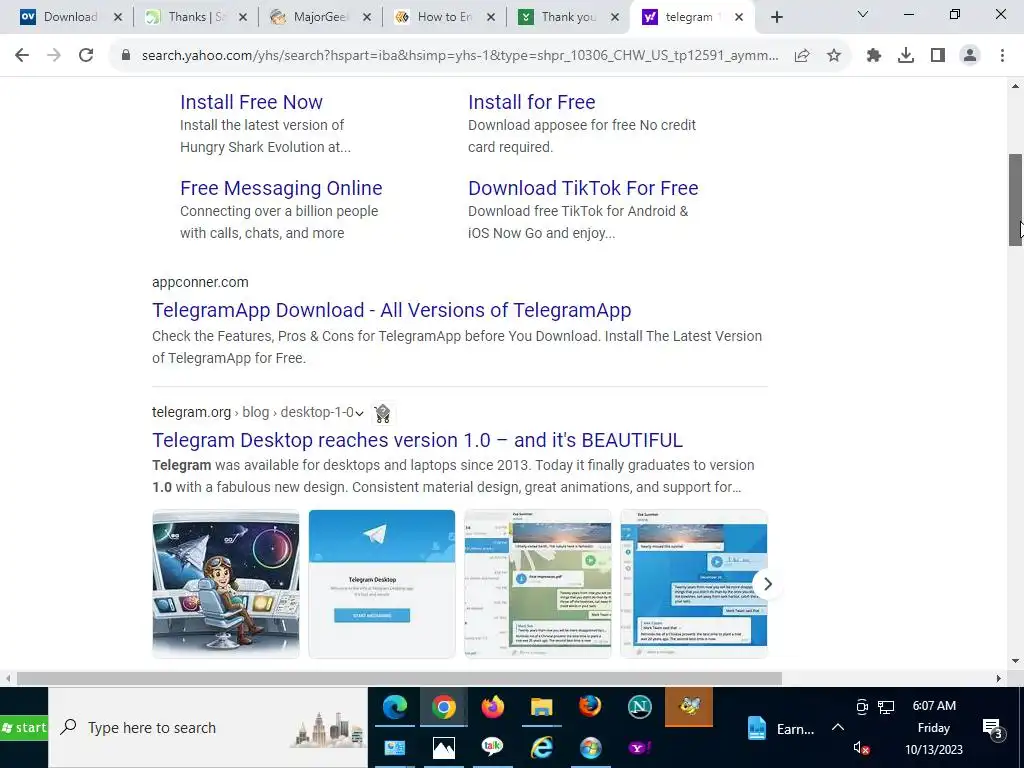Click the address bar URL field
Image resolution: width=1024 pixels, height=768 pixels.
[x=460, y=56]
